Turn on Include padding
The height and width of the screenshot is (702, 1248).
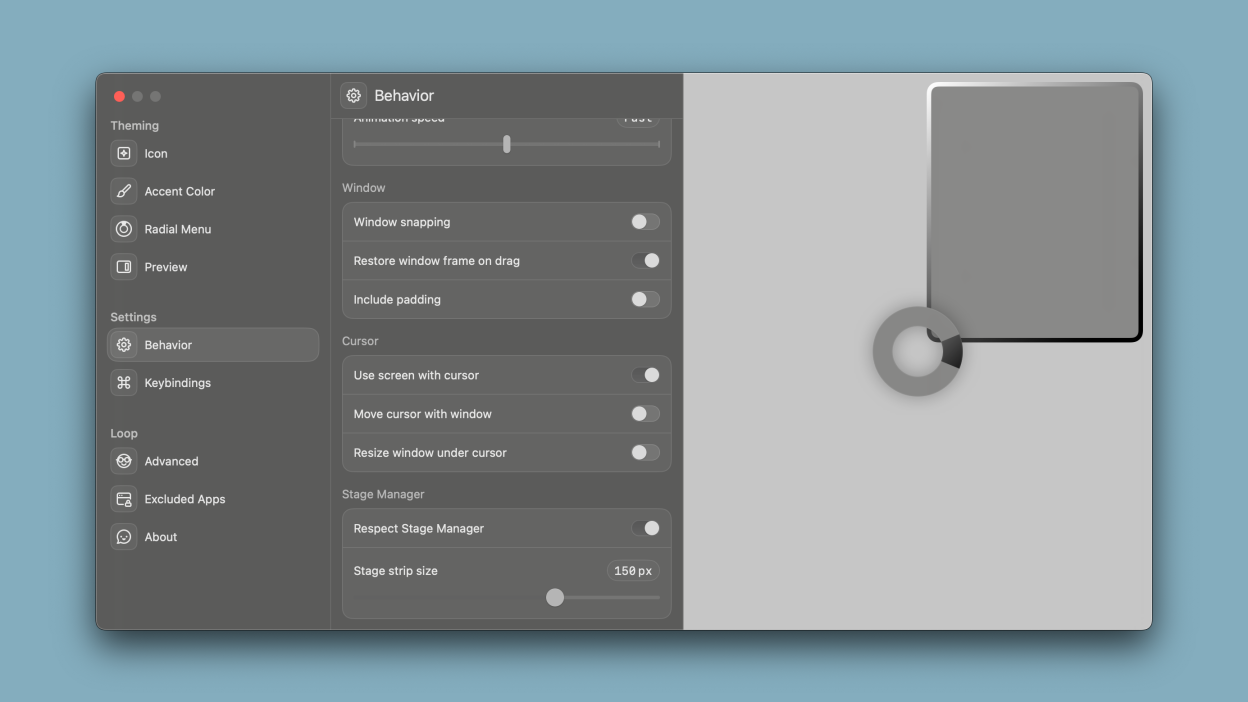point(645,299)
